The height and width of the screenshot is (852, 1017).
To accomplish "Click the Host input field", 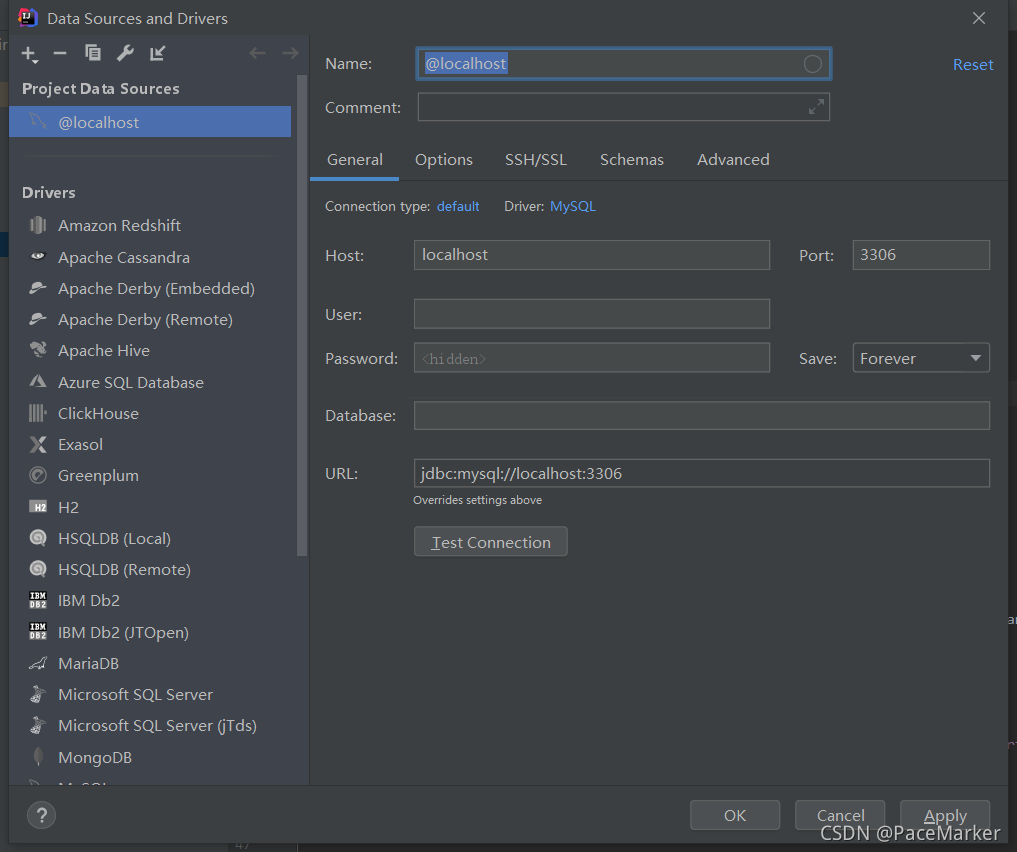I will click(592, 255).
